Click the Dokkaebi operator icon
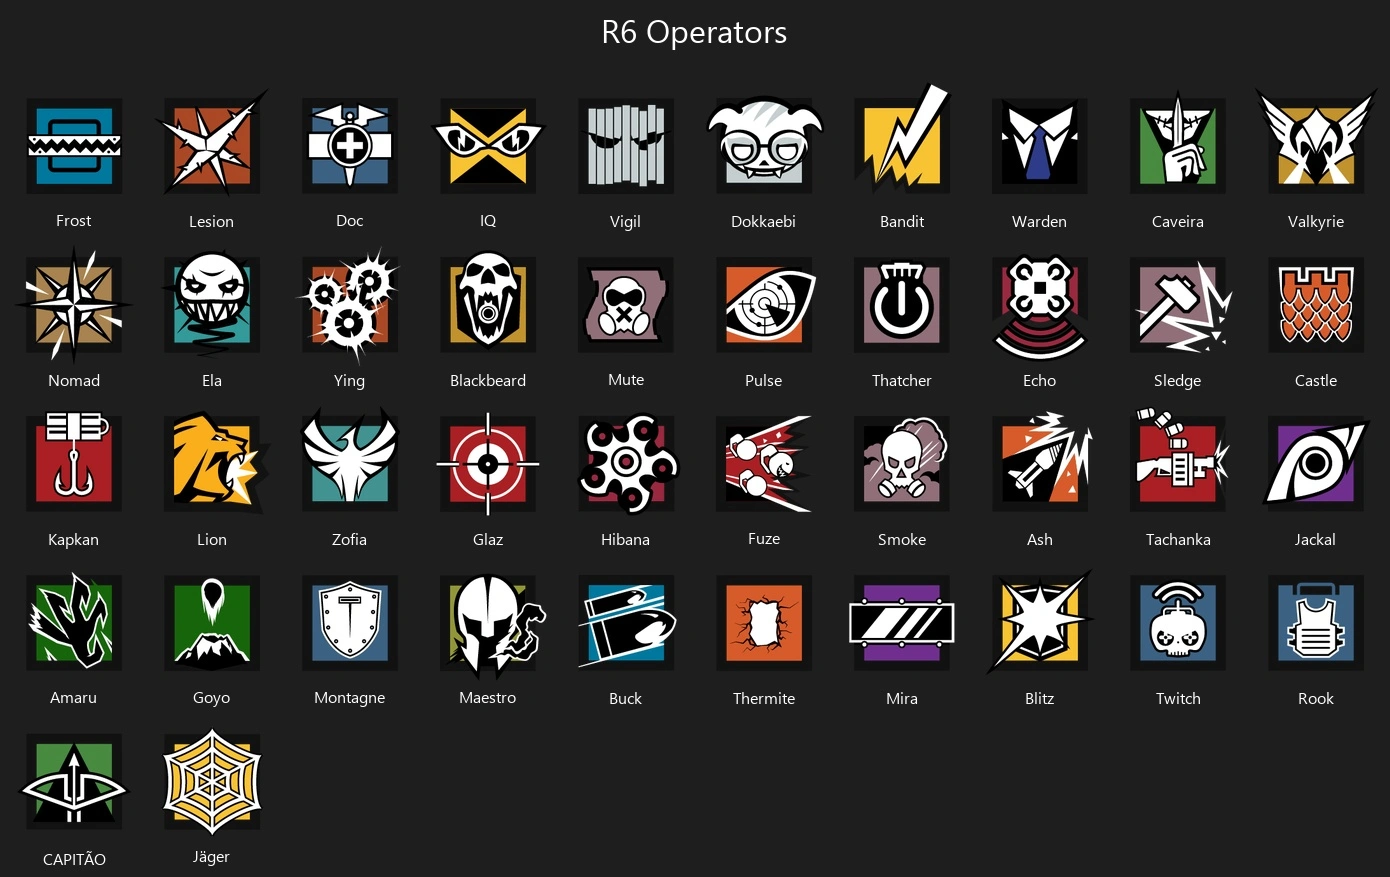Screen dimensions: 1390x877 coord(764,146)
